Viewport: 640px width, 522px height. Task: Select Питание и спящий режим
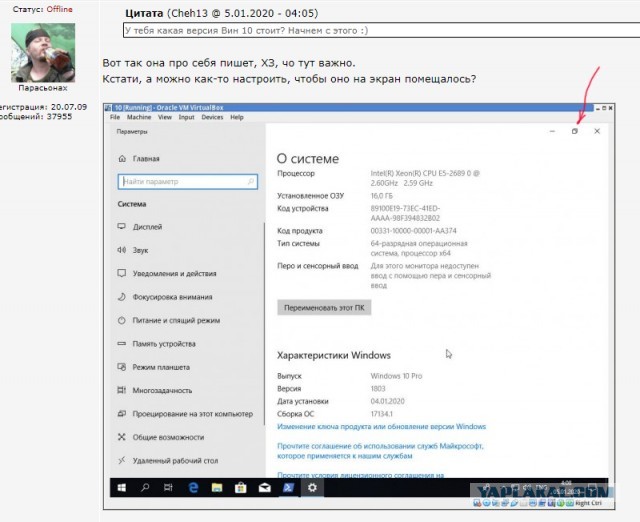coord(169,320)
